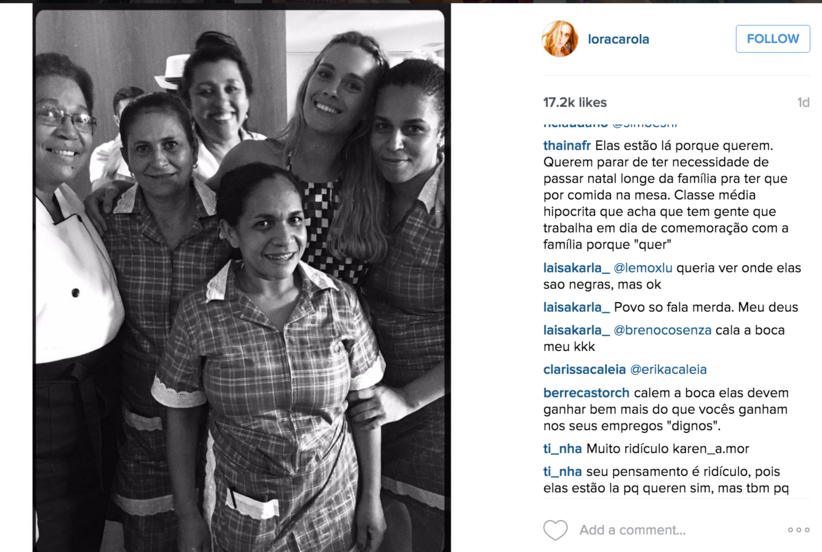Screen dimensions: 822x552
Task: Open laisakarla_ from the Povo so fala comment
Action: 576,307
